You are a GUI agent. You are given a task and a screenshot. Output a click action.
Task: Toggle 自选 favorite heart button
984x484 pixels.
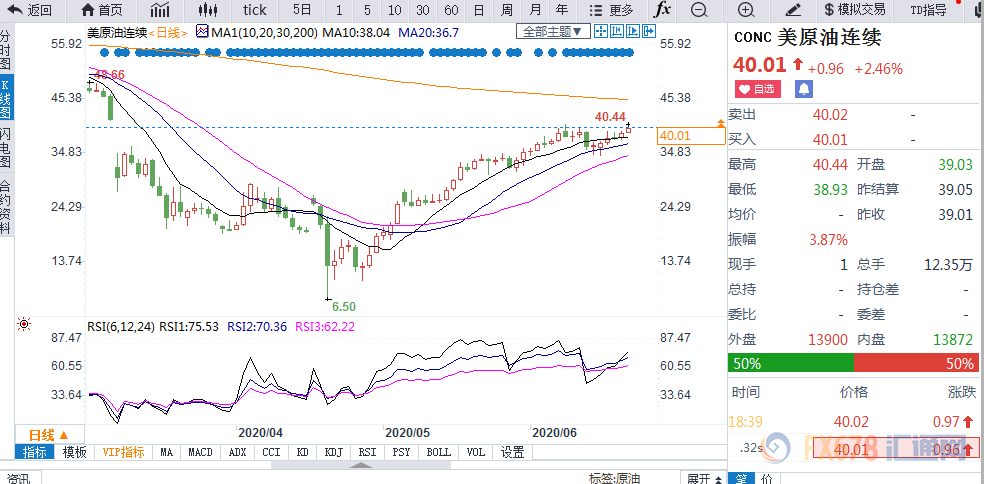point(758,89)
